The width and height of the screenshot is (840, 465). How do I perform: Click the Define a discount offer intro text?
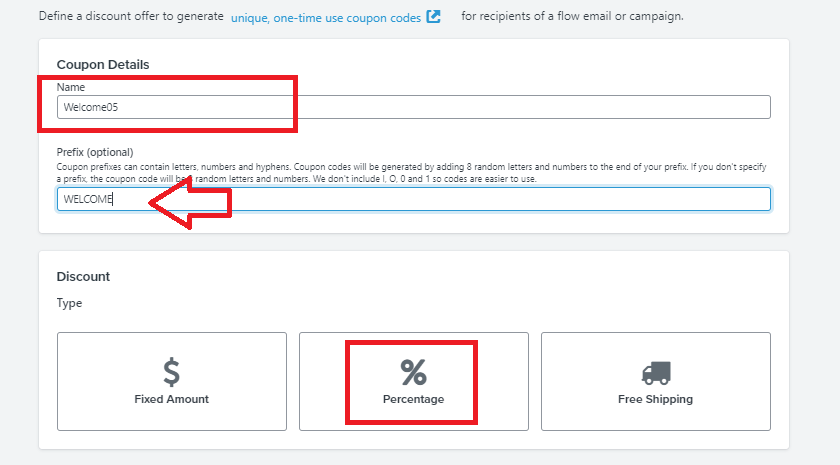pos(131,16)
